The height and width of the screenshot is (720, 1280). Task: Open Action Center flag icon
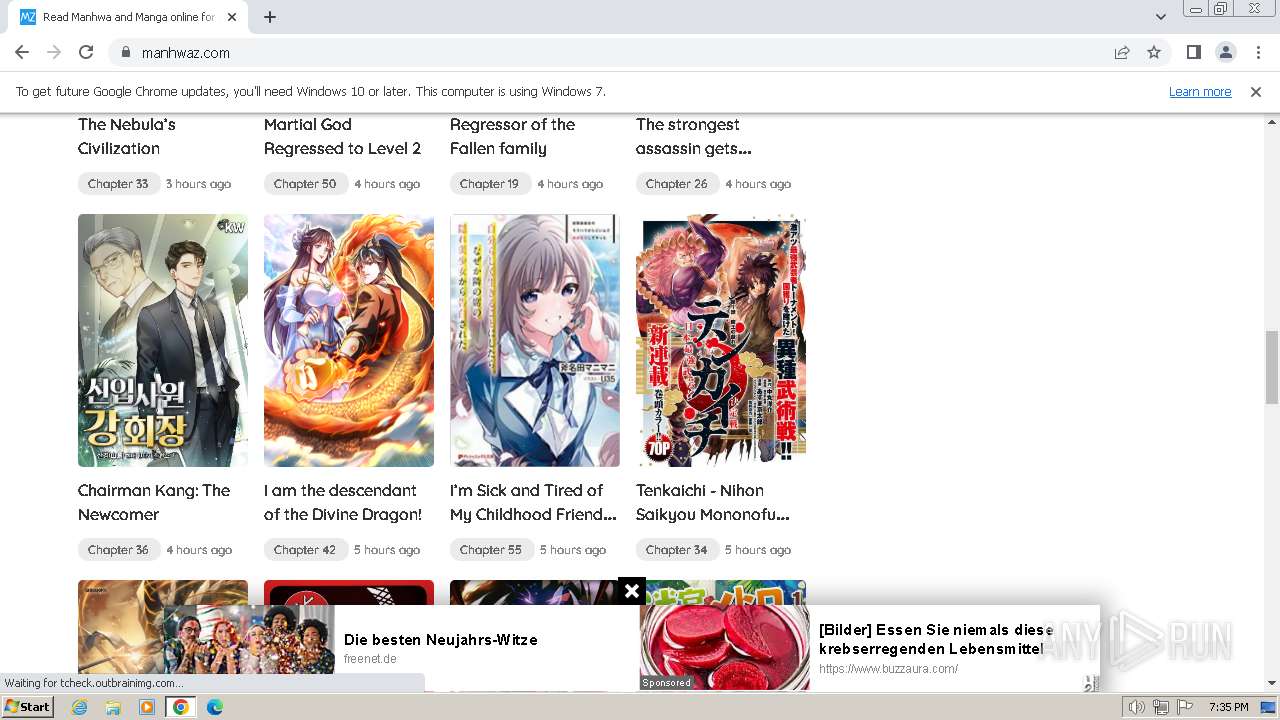[x=1185, y=707]
